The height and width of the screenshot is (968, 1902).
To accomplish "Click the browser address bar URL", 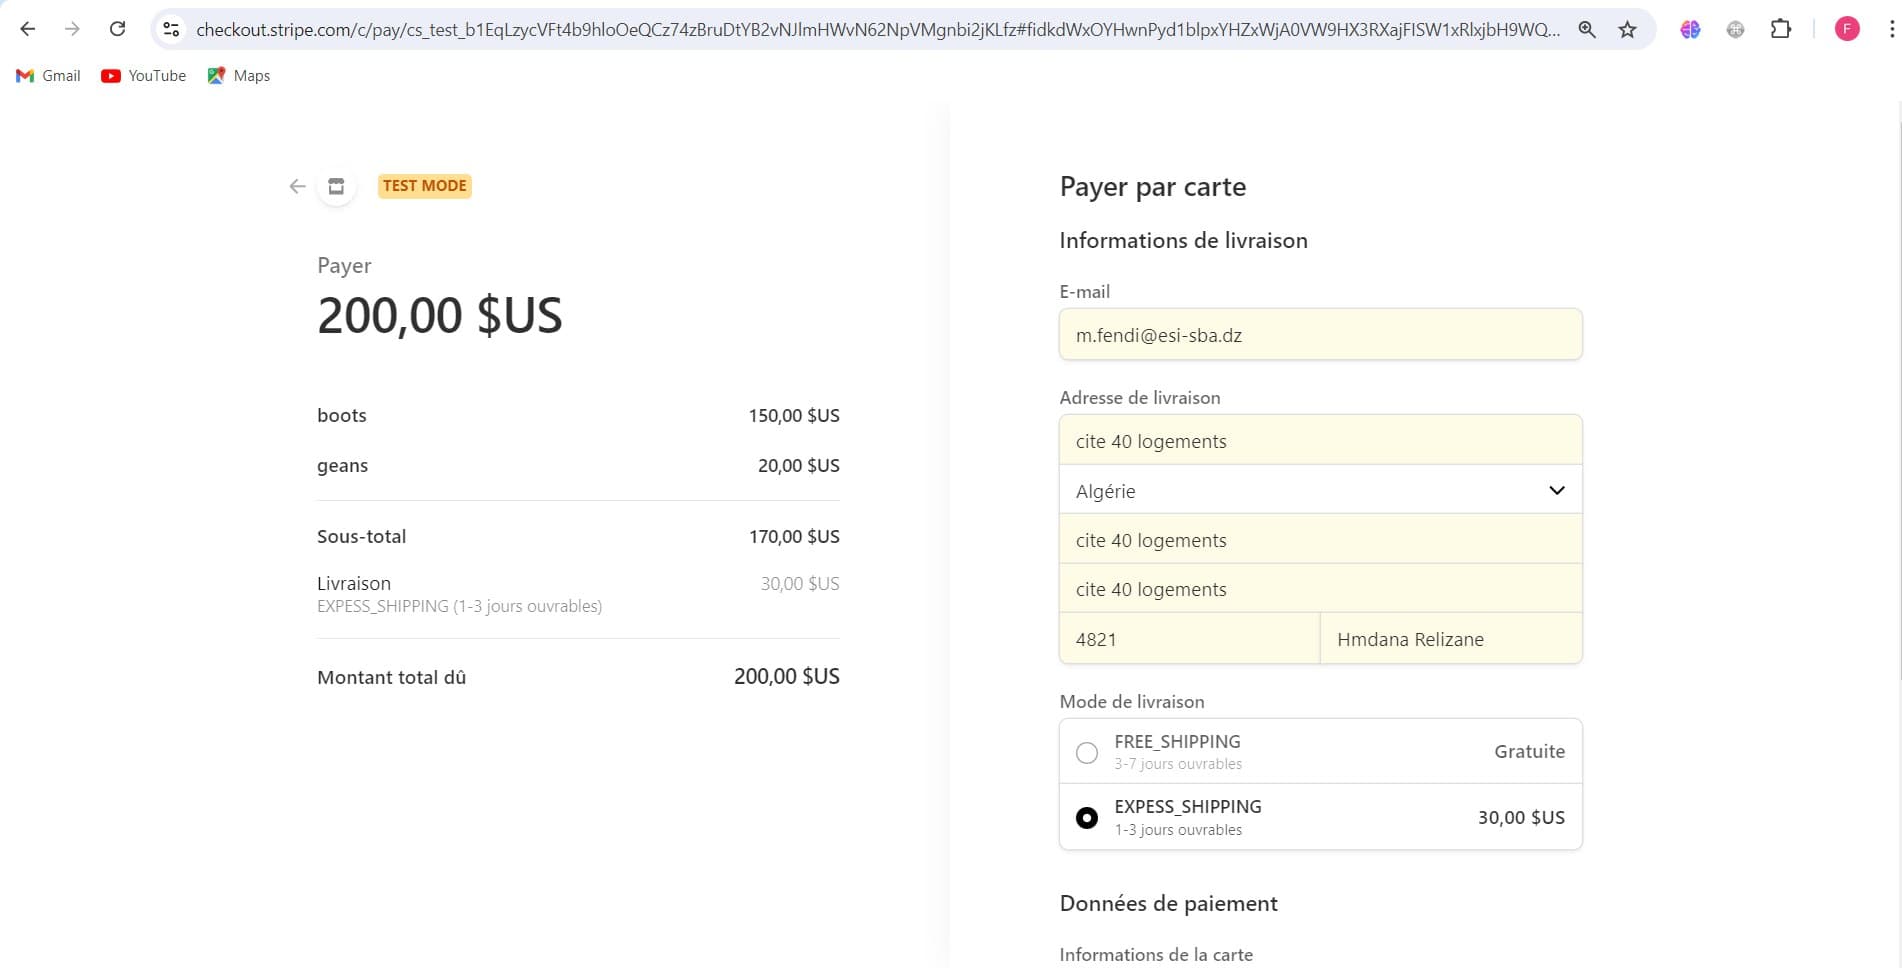I will [876, 29].
